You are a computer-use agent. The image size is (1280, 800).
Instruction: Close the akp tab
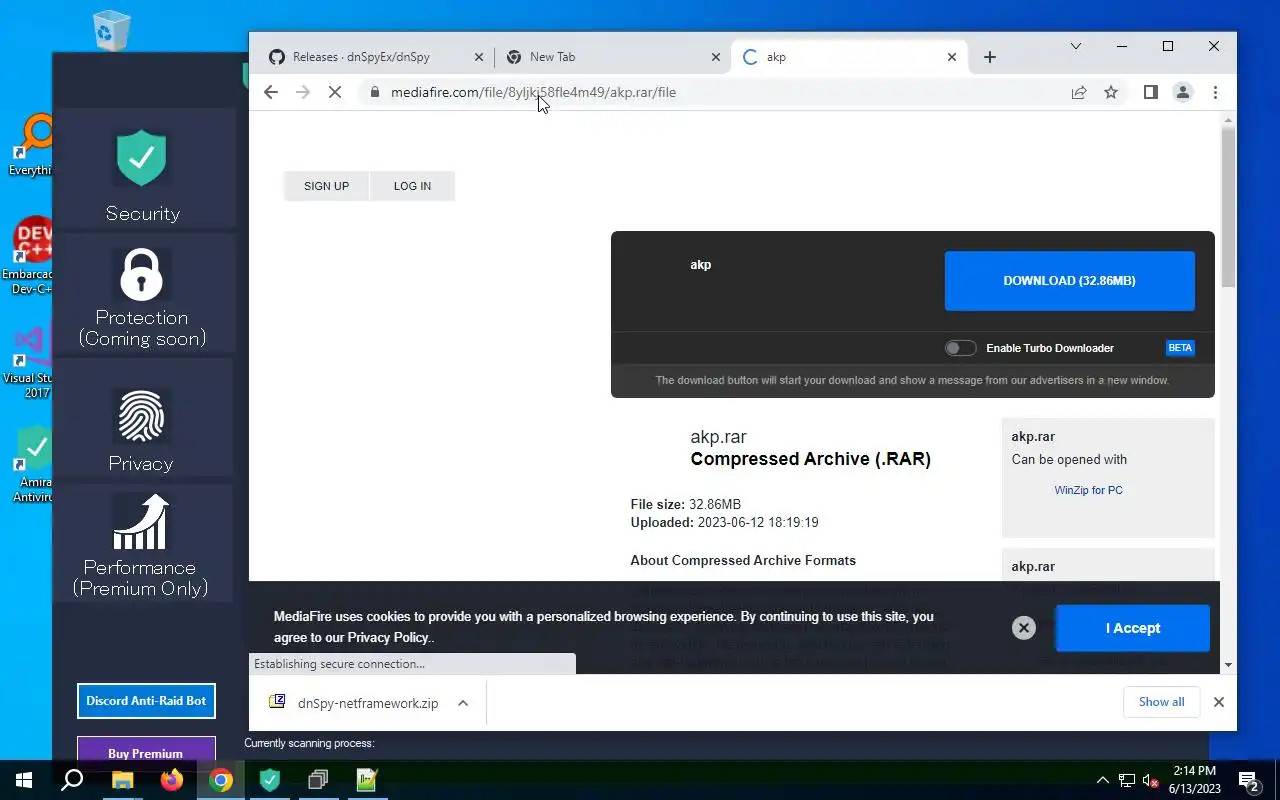coord(952,57)
